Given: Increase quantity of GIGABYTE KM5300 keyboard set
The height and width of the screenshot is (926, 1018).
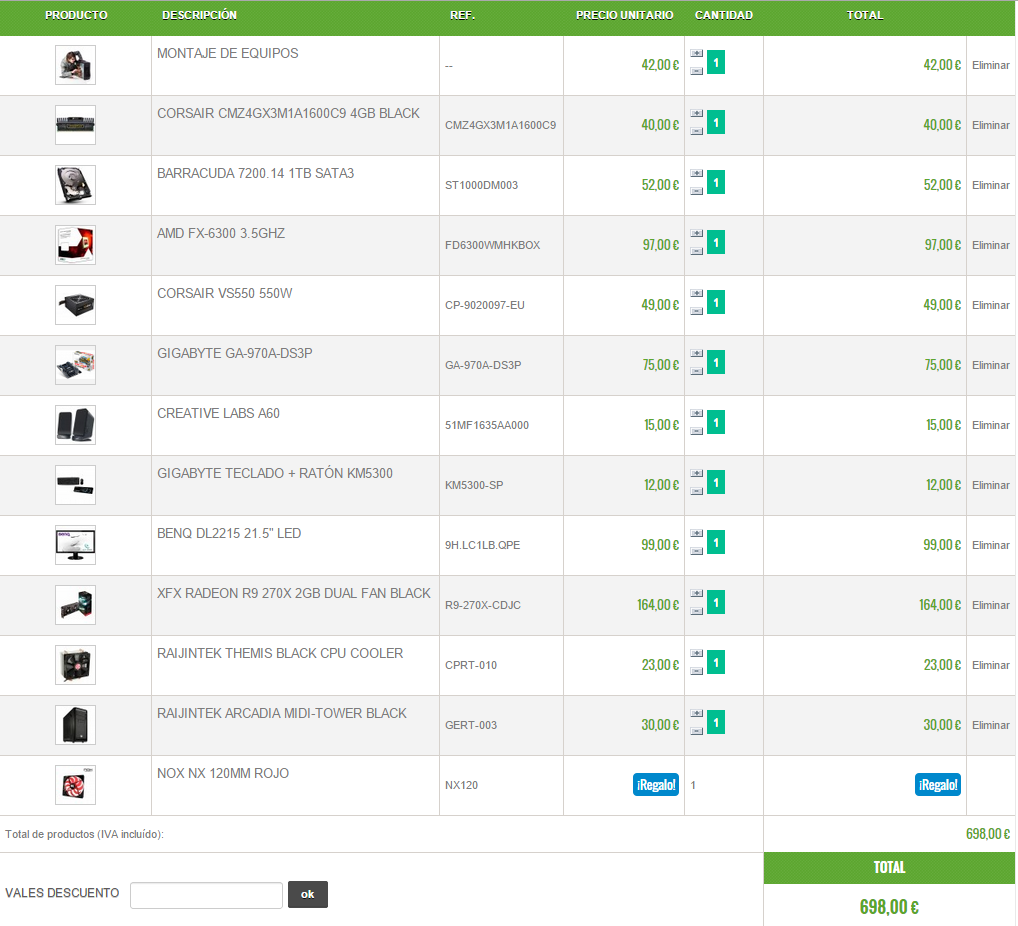Looking at the screenshot, I should click(697, 473).
